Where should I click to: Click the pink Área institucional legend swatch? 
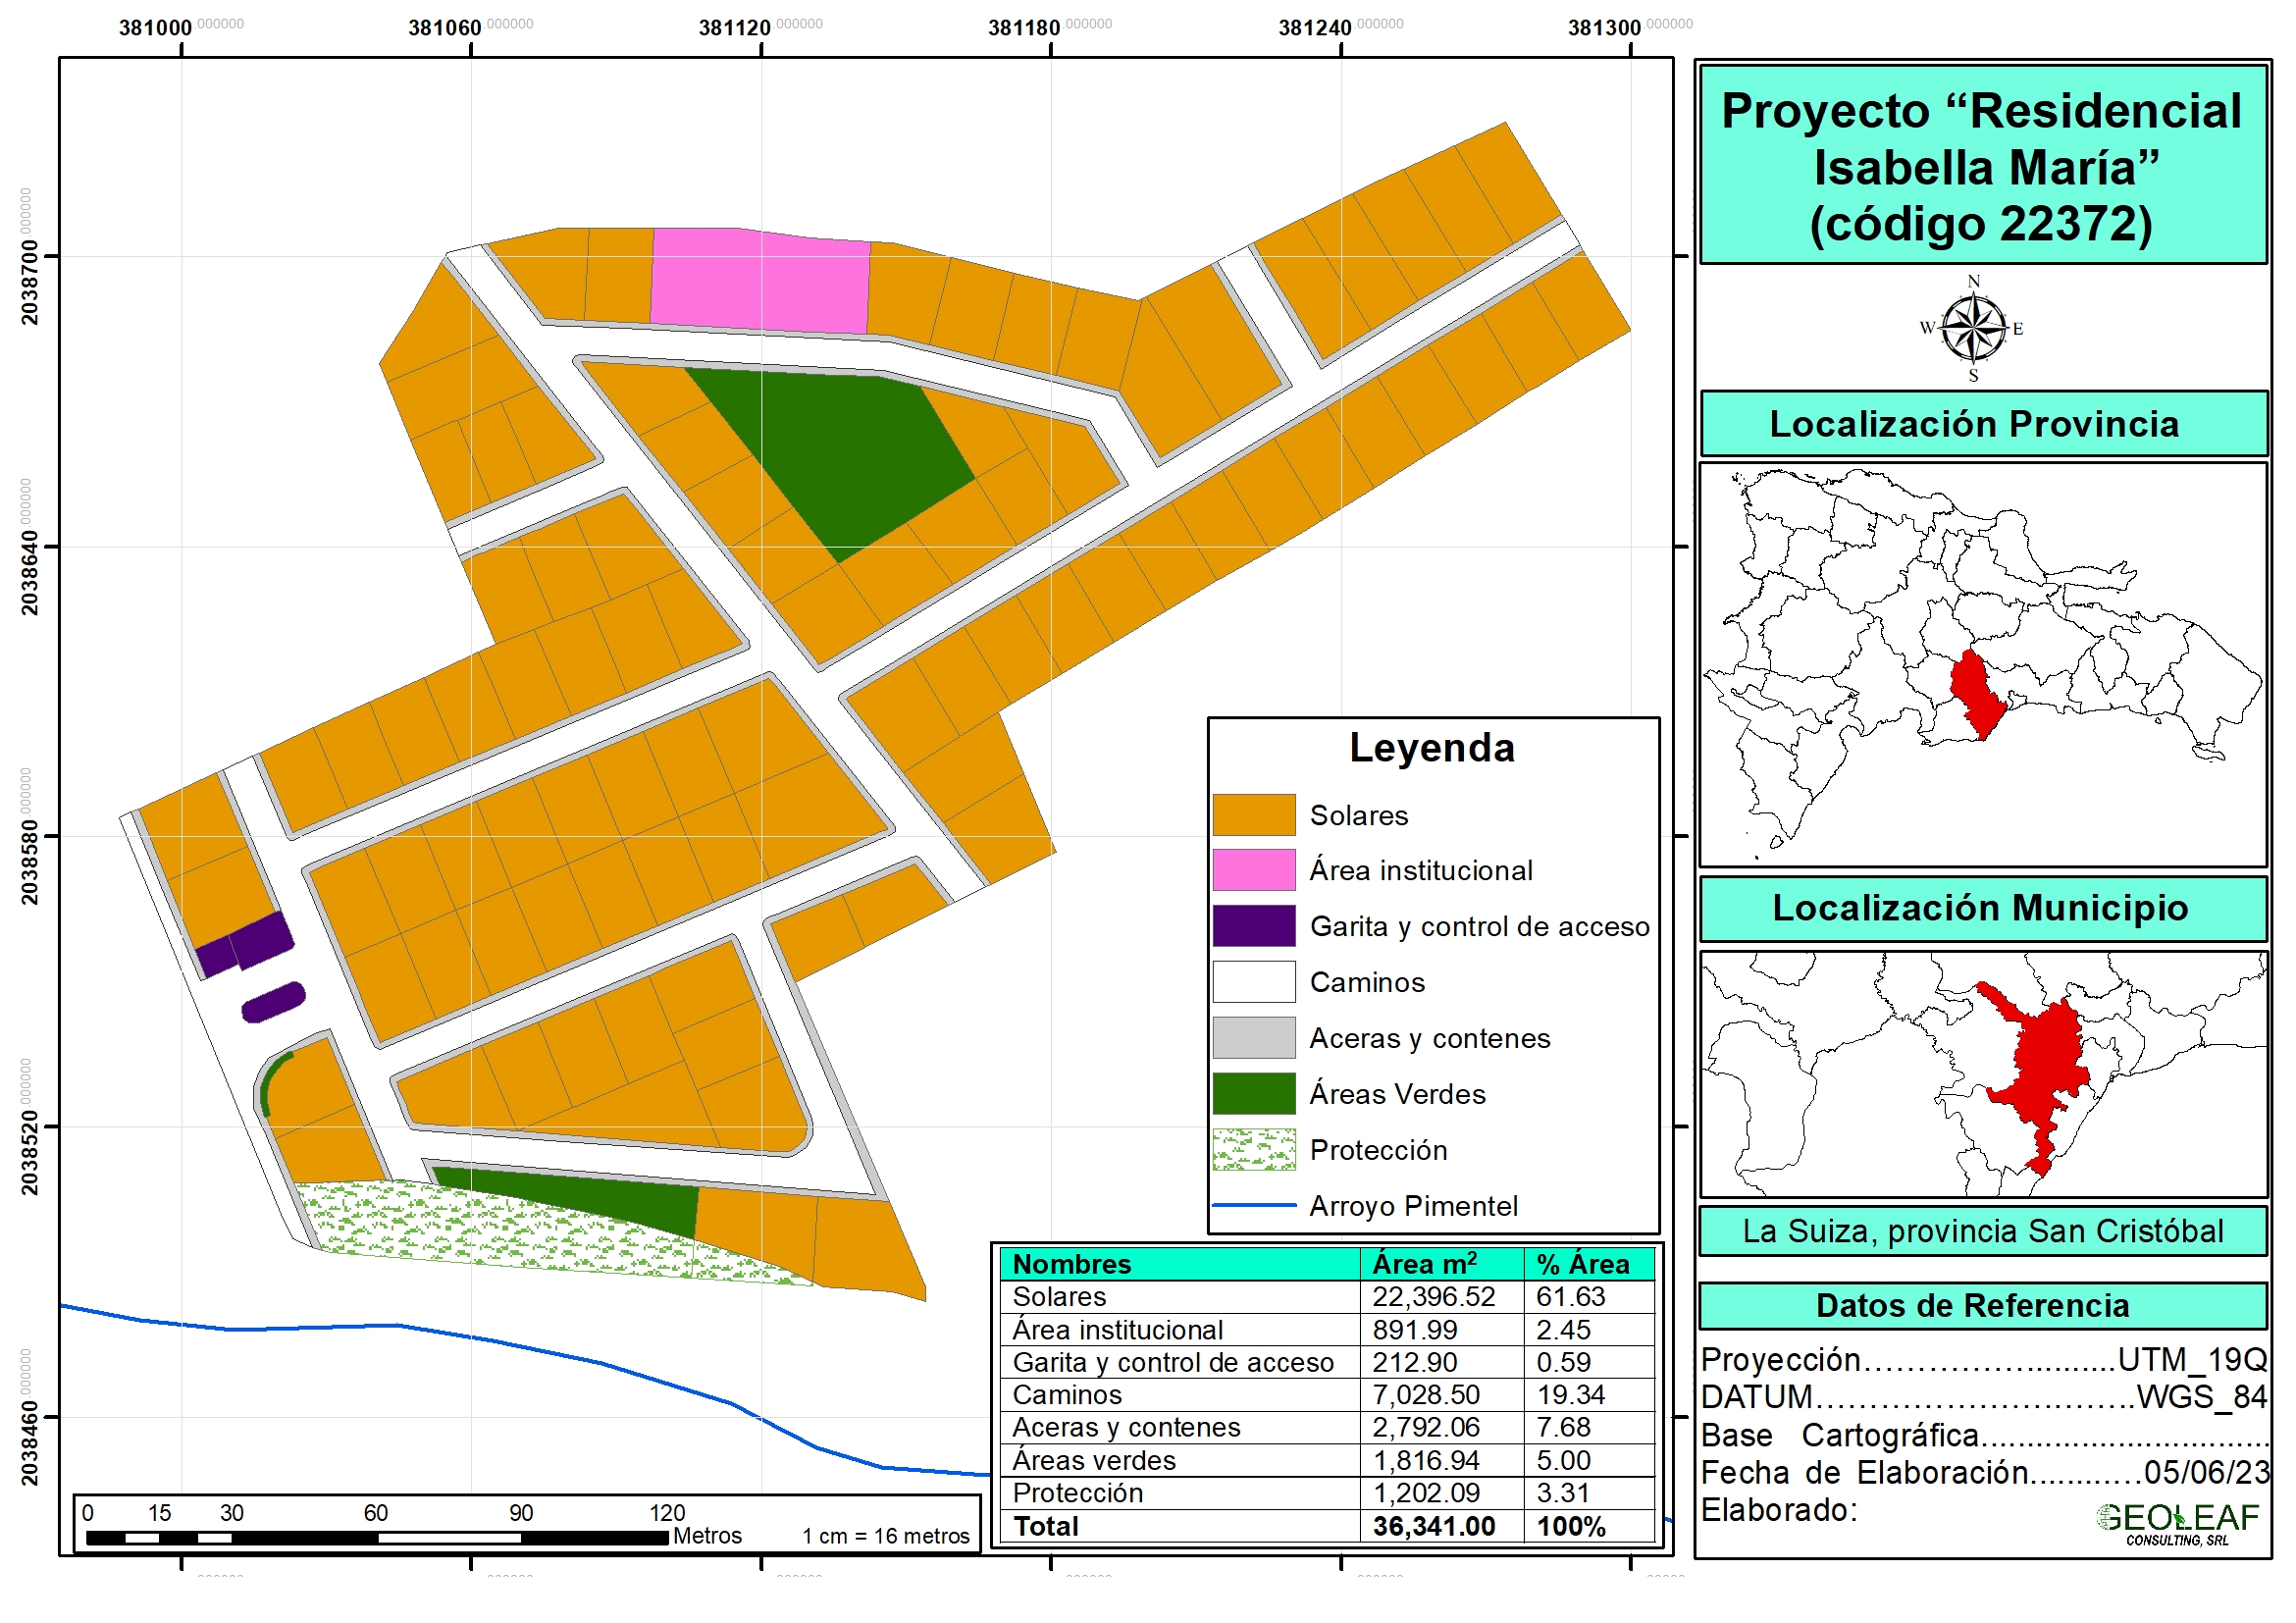tap(1253, 870)
